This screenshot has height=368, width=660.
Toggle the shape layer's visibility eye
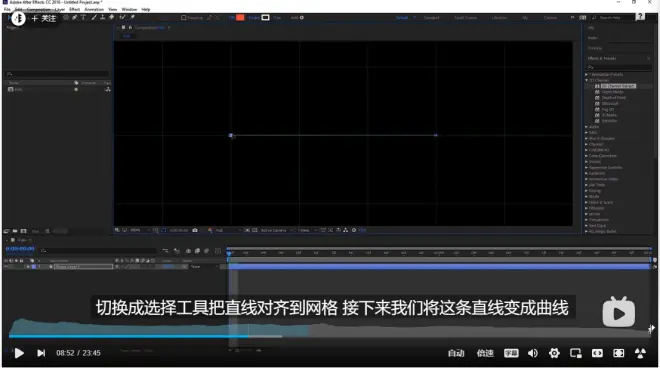pyautogui.click(x=6, y=267)
